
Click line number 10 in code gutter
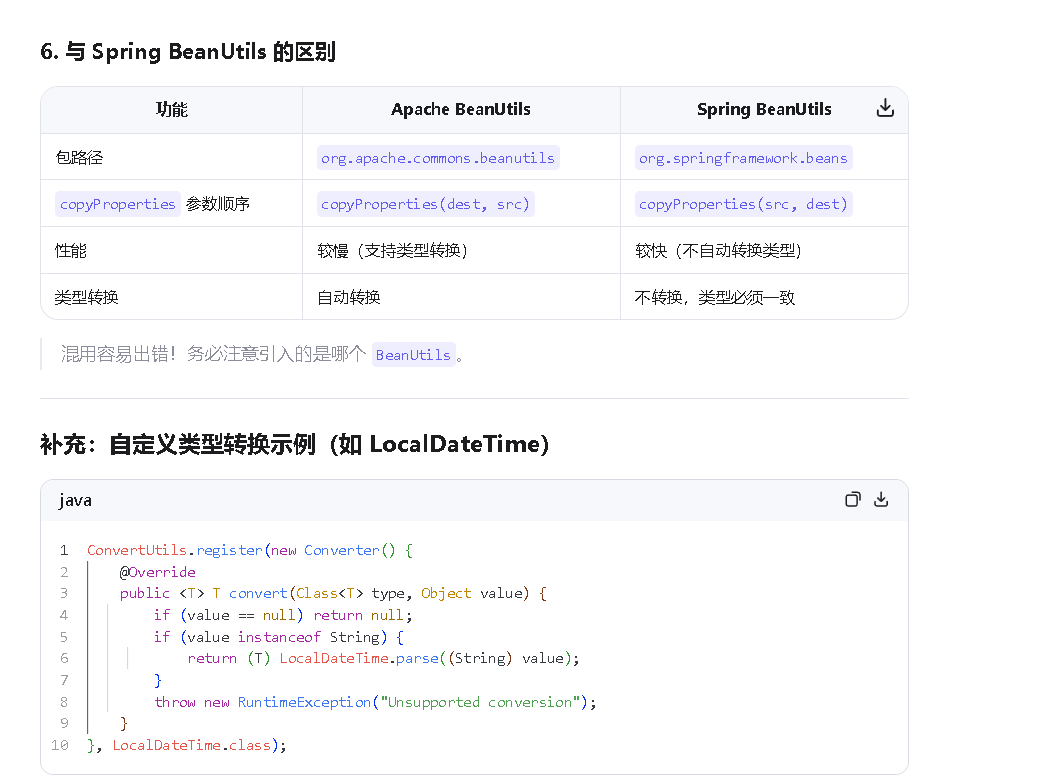tap(60, 745)
